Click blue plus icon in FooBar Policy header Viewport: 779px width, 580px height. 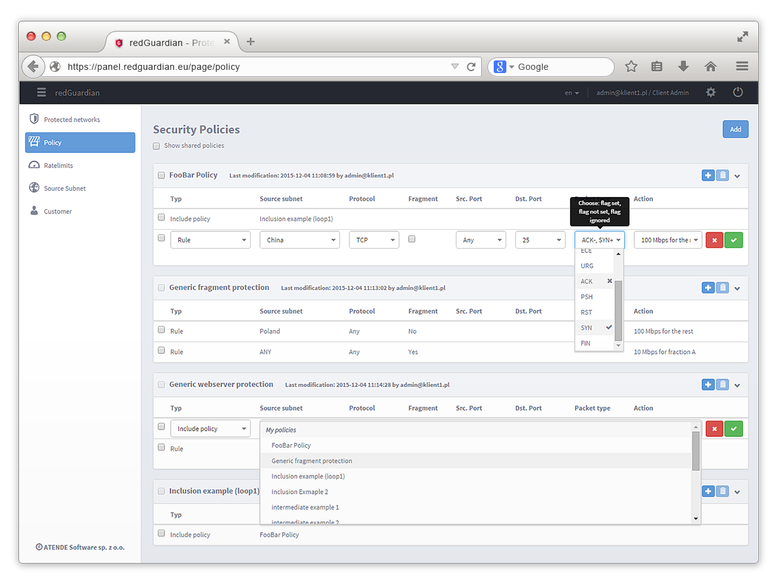[x=708, y=175]
